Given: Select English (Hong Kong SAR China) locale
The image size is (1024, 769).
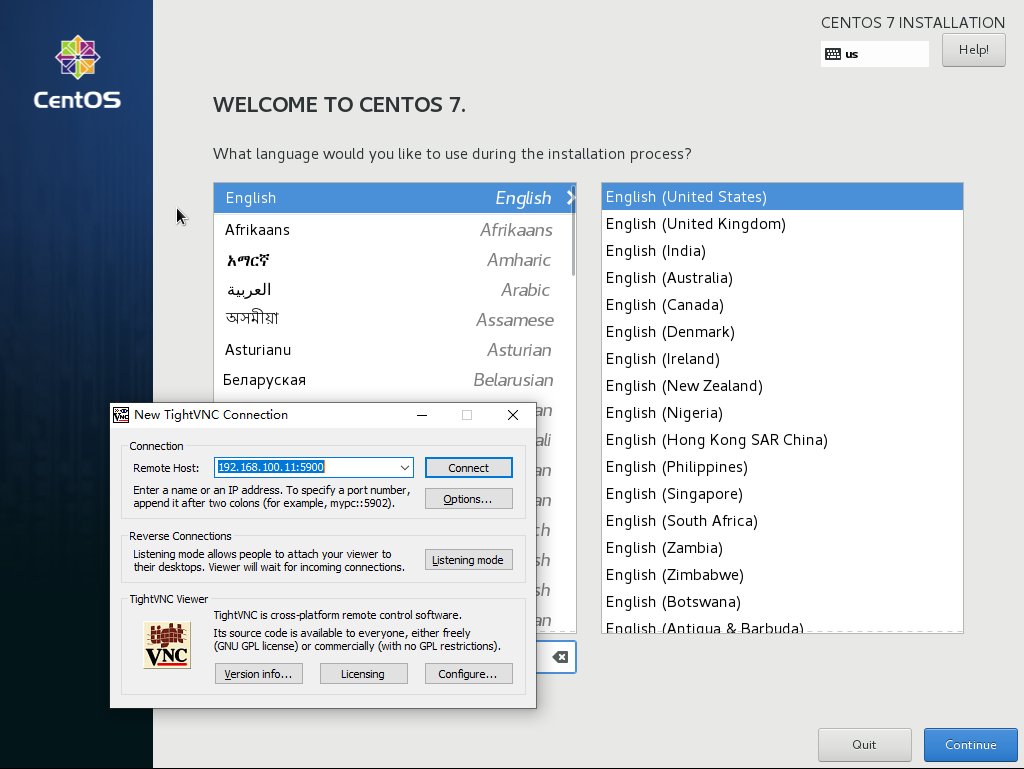Looking at the screenshot, I should (782, 440).
